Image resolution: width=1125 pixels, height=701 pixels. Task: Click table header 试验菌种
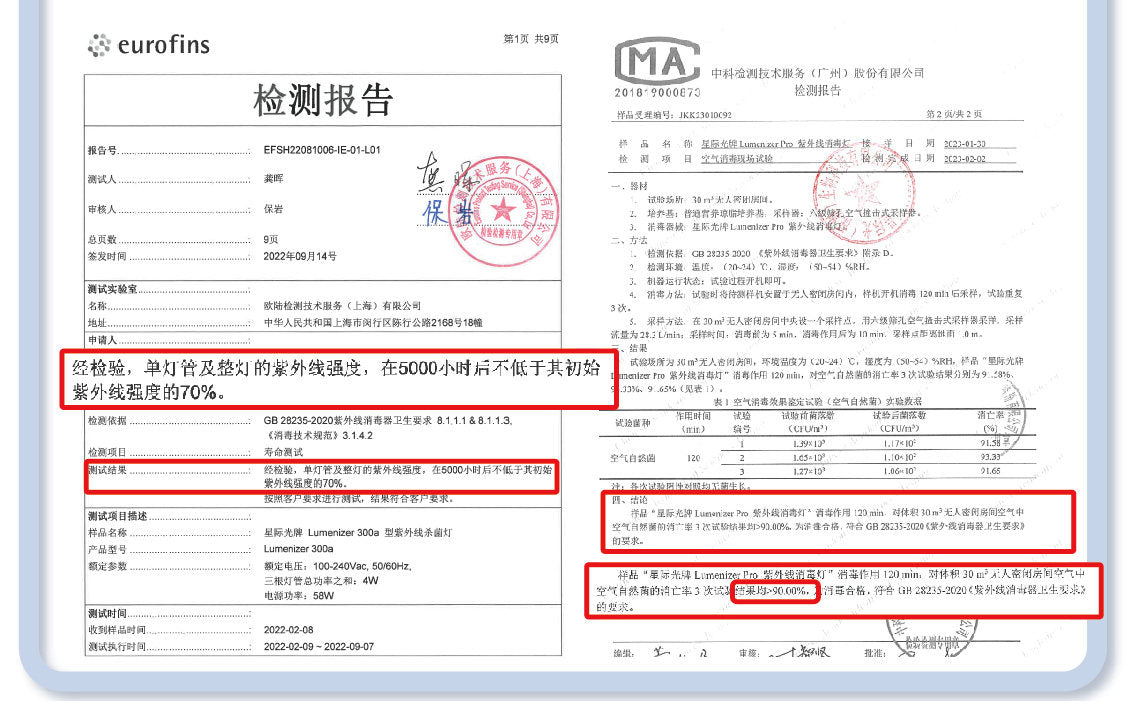click(633, 423)
